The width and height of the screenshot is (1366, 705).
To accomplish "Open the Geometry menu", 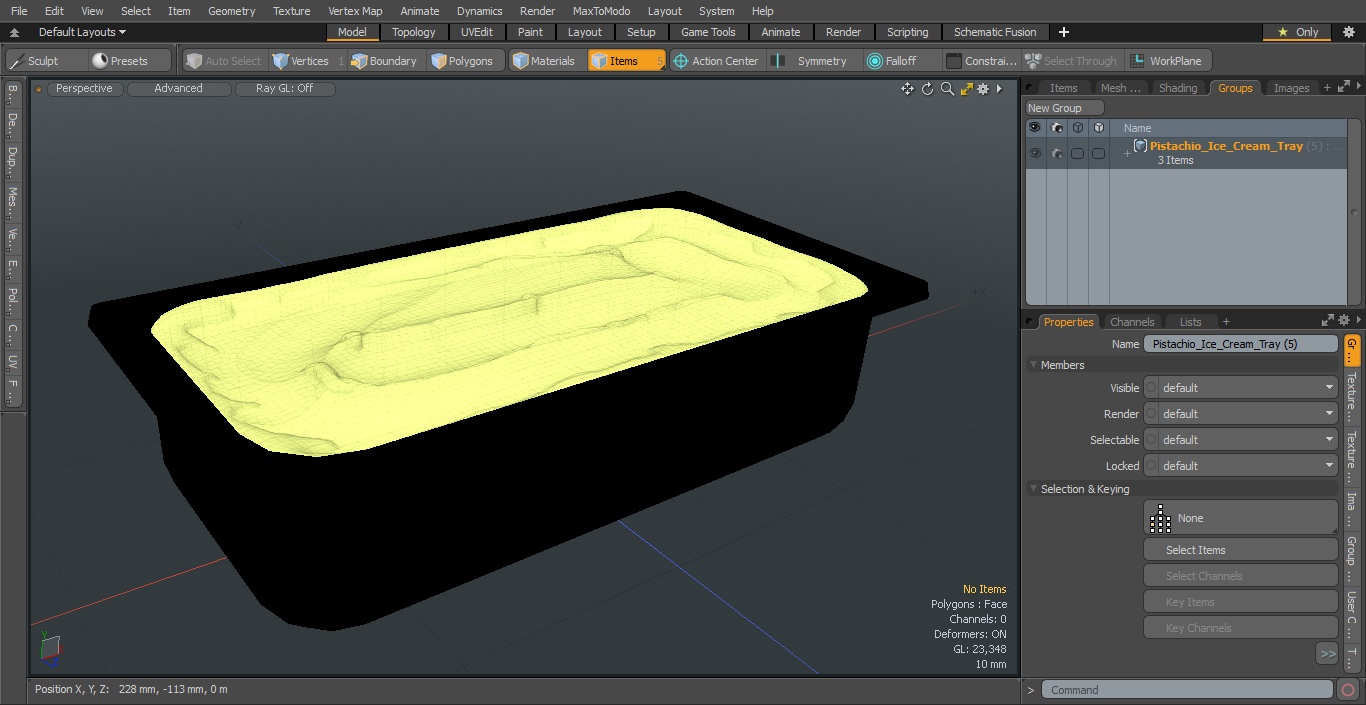I will click(x=231, y=11).
